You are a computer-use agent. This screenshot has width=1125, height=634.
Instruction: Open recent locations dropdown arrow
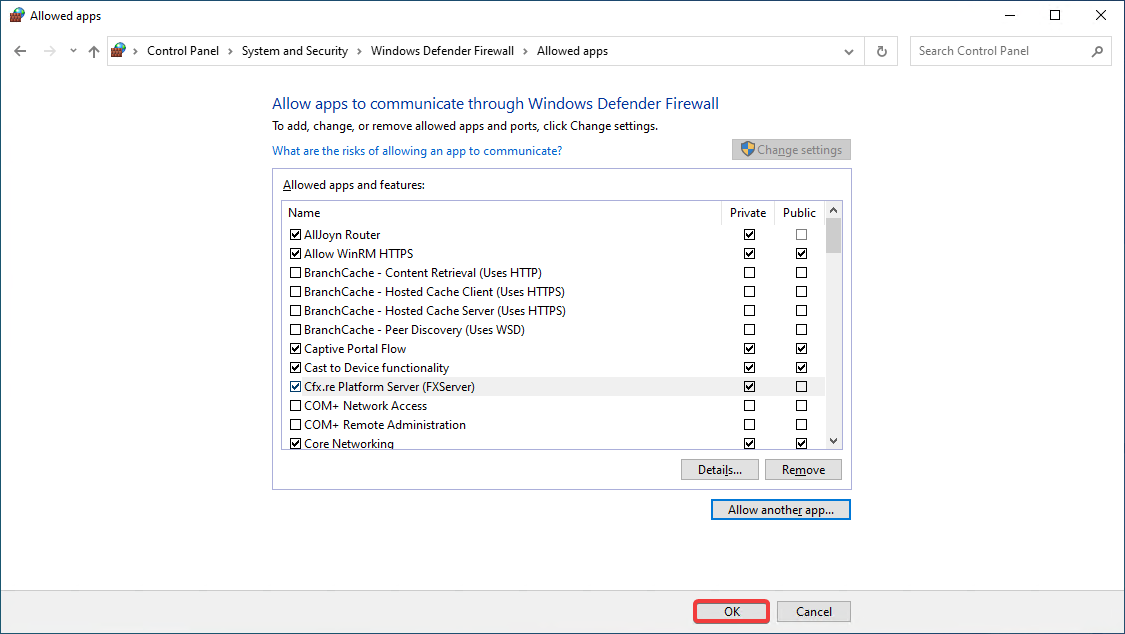click(73, 51)
